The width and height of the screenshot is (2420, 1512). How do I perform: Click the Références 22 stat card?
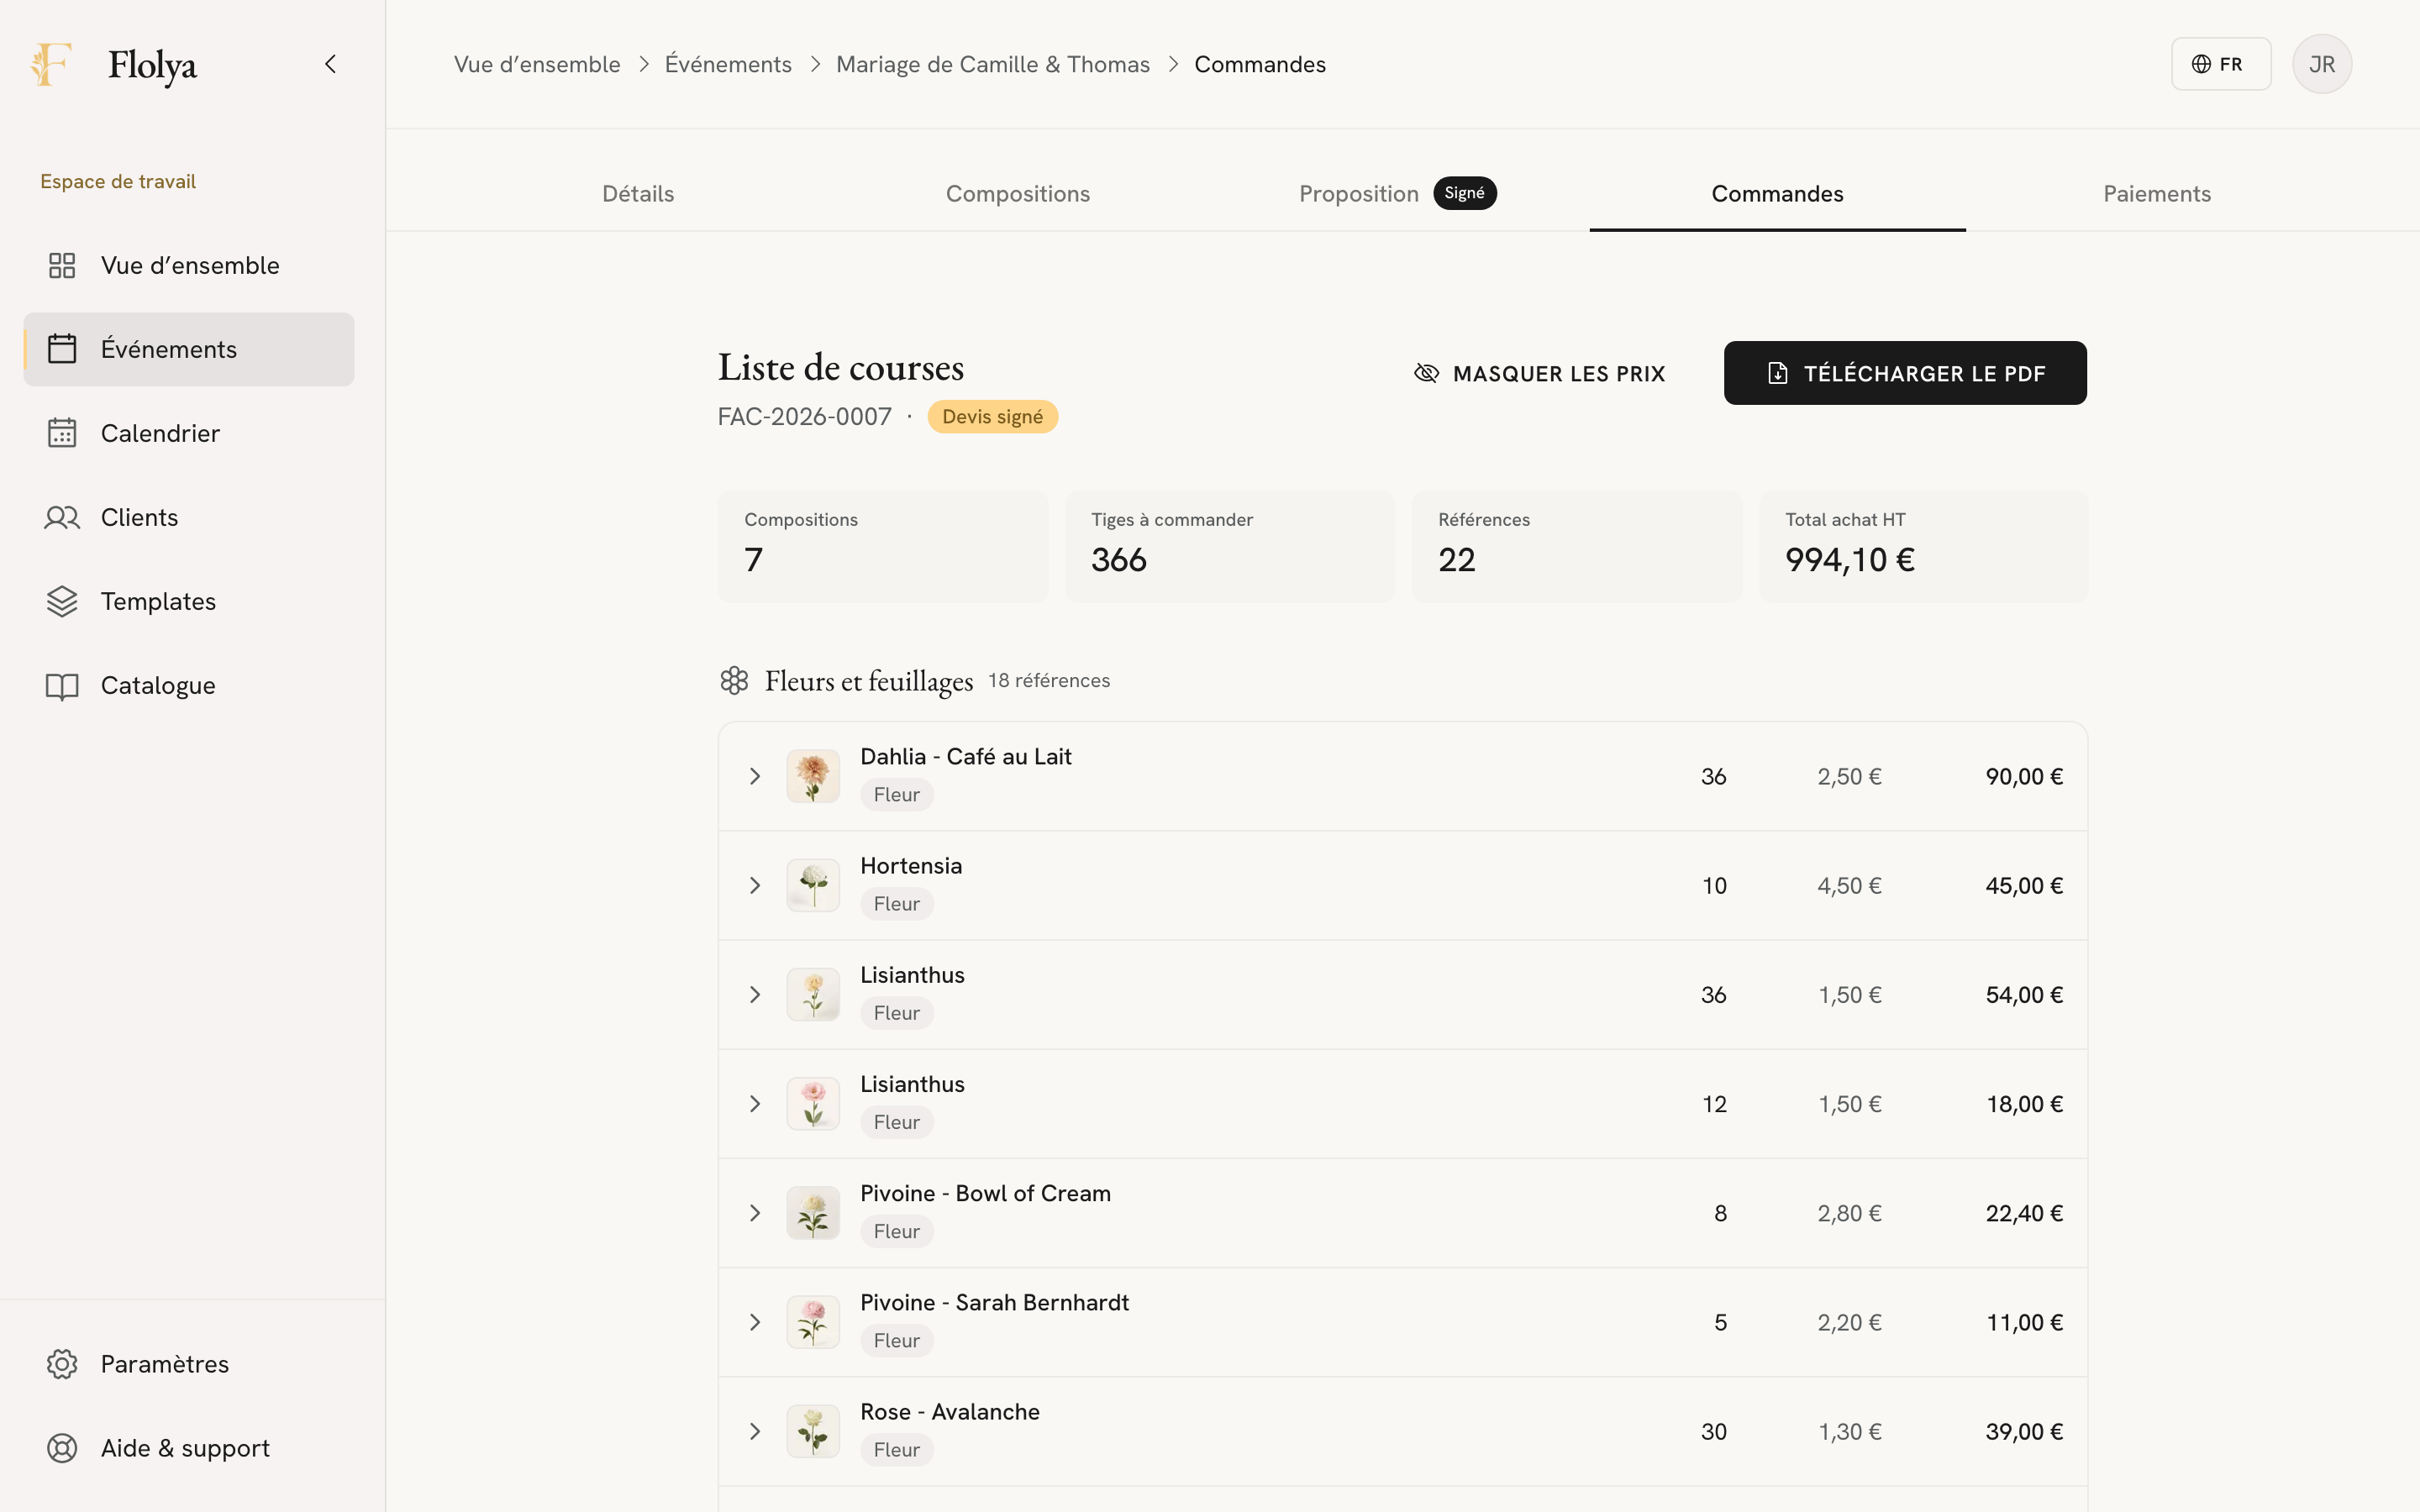1576,546
